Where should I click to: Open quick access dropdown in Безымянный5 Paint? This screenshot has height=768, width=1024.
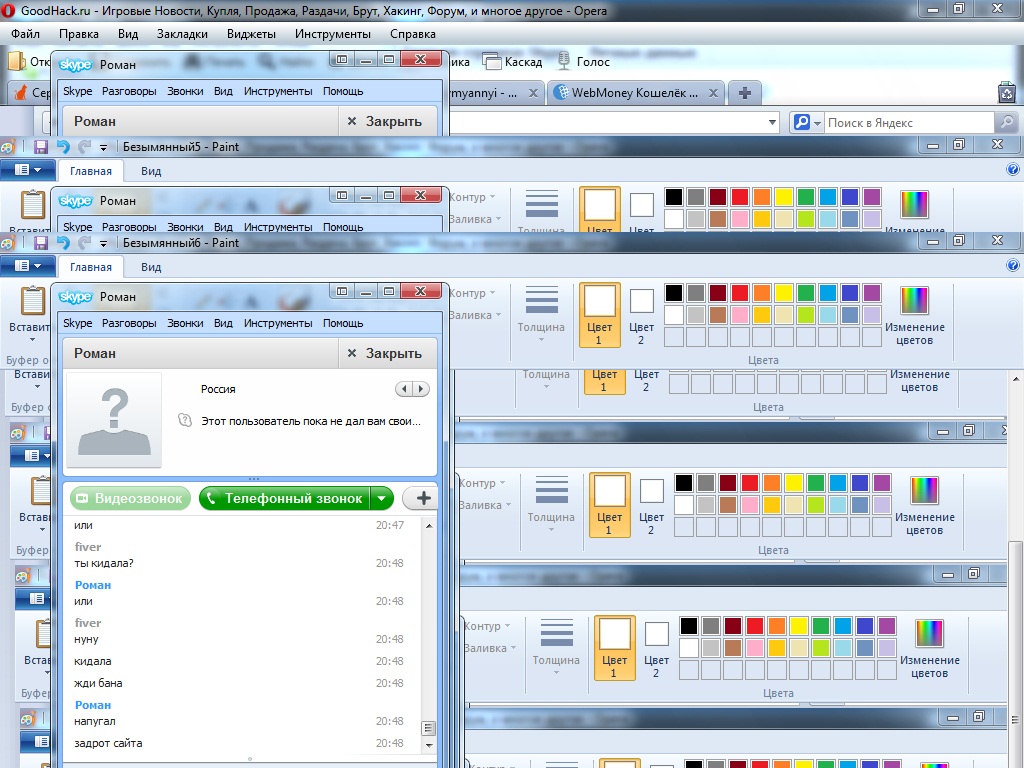(103, 148)
